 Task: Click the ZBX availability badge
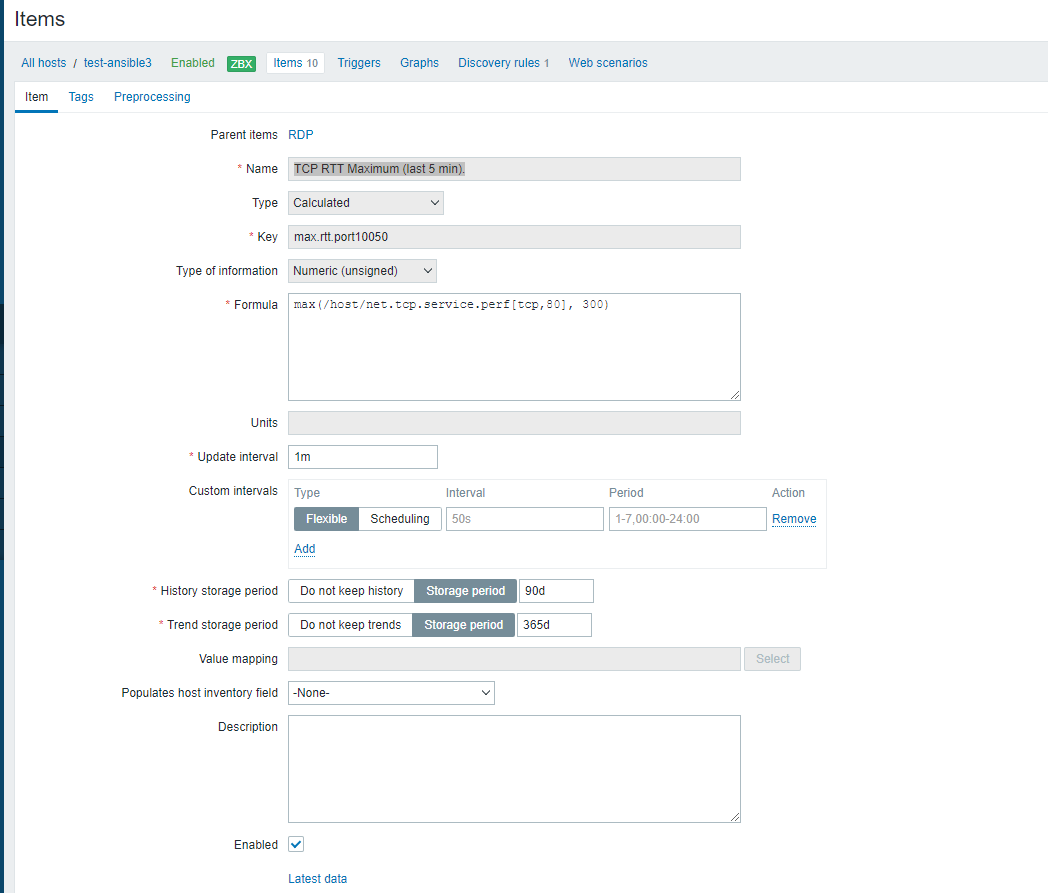click(241, 63)
